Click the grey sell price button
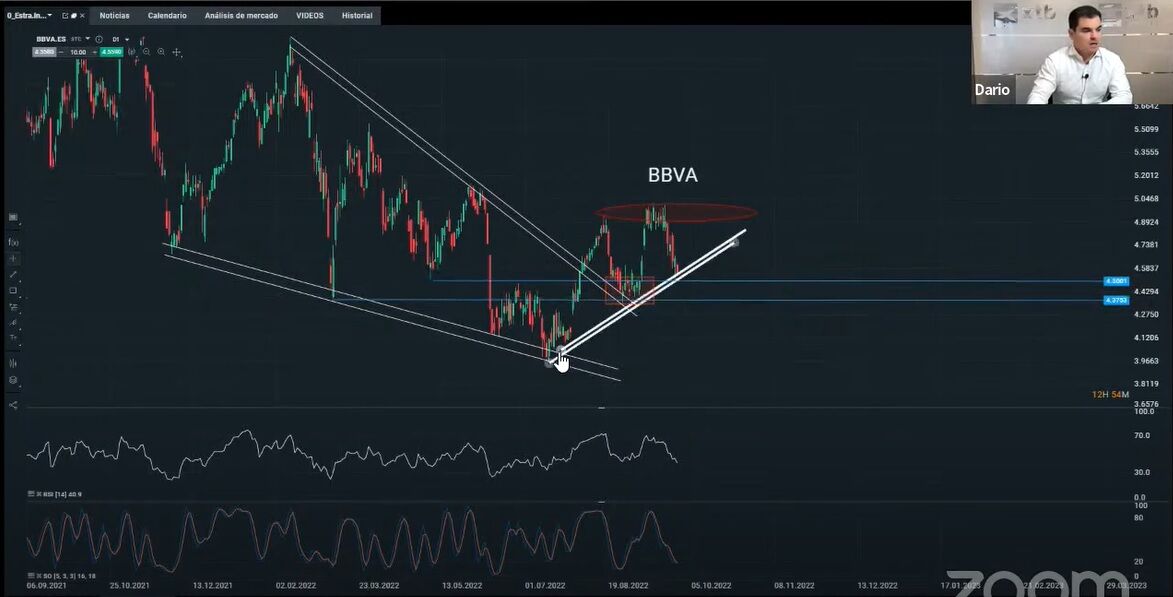This screenshot has width=1173, height=597. (44, 52)
